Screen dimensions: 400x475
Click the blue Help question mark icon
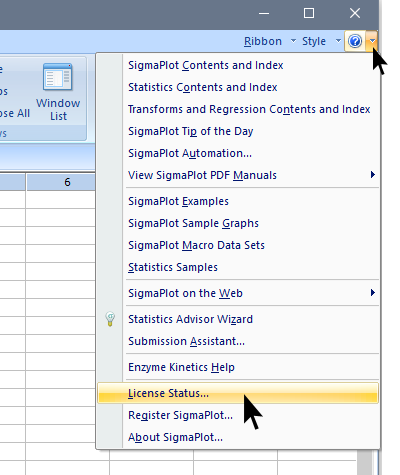click(x=355, y=41)
